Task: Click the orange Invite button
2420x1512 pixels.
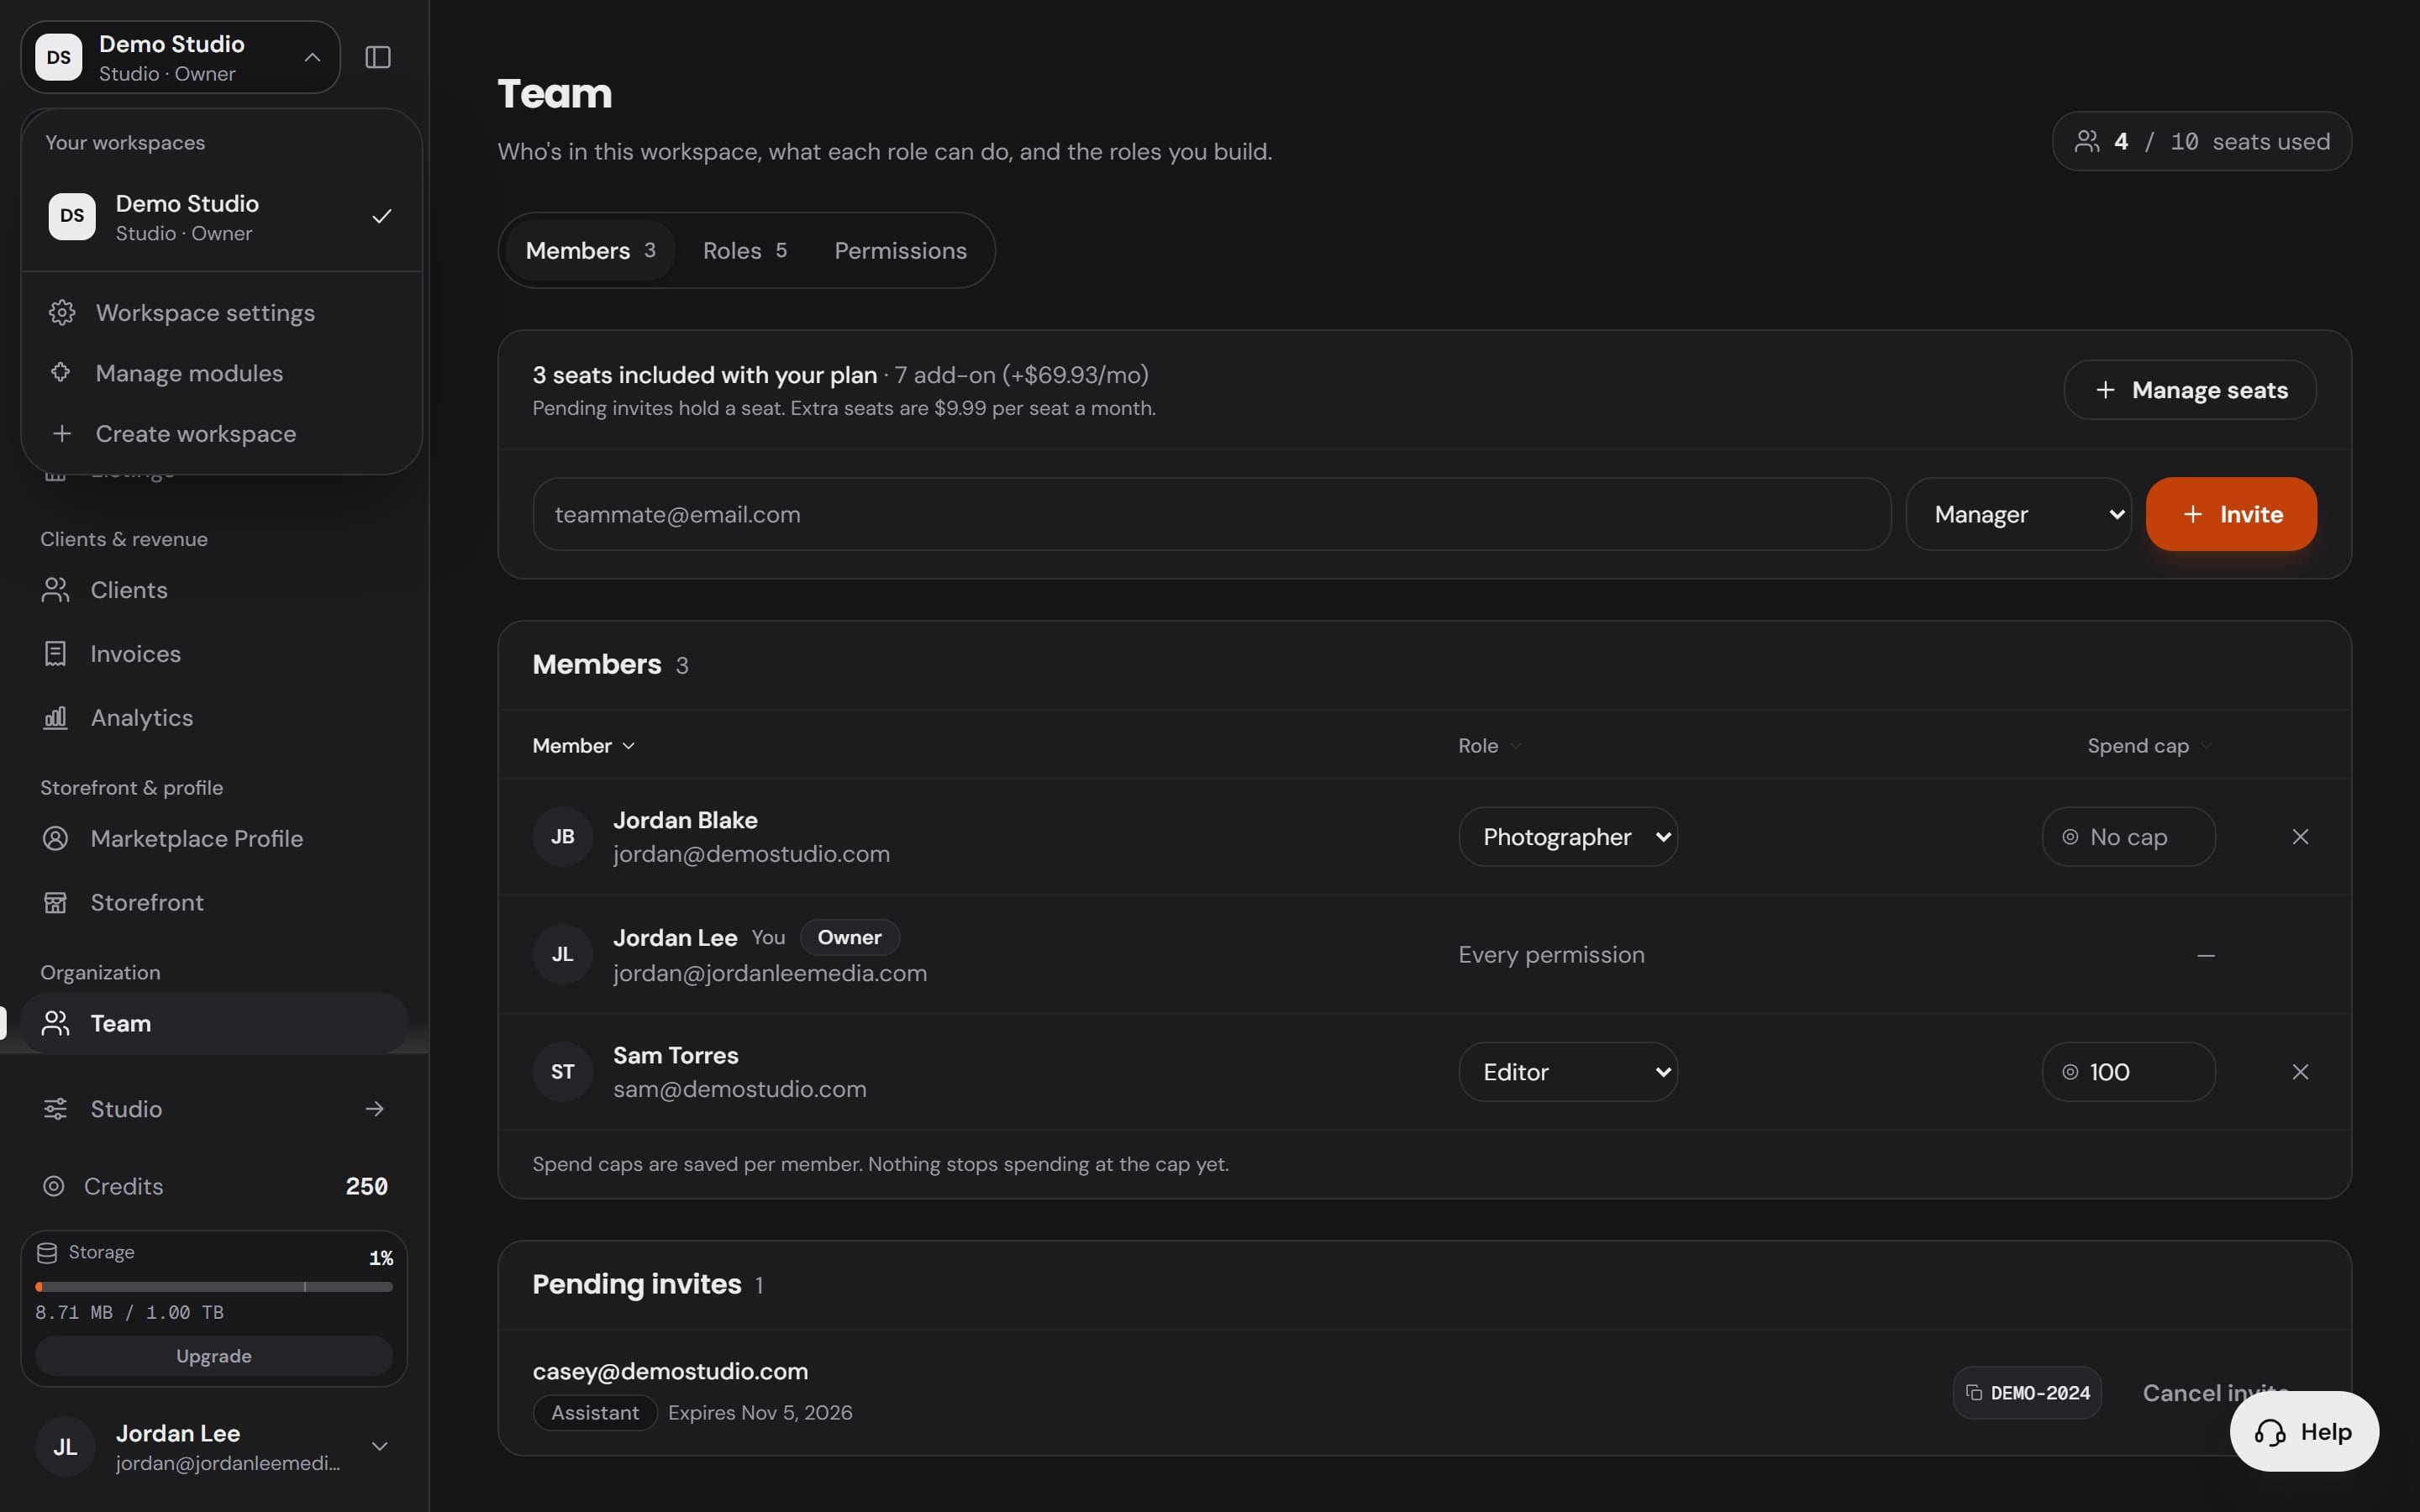Action: coord(2231,514)
